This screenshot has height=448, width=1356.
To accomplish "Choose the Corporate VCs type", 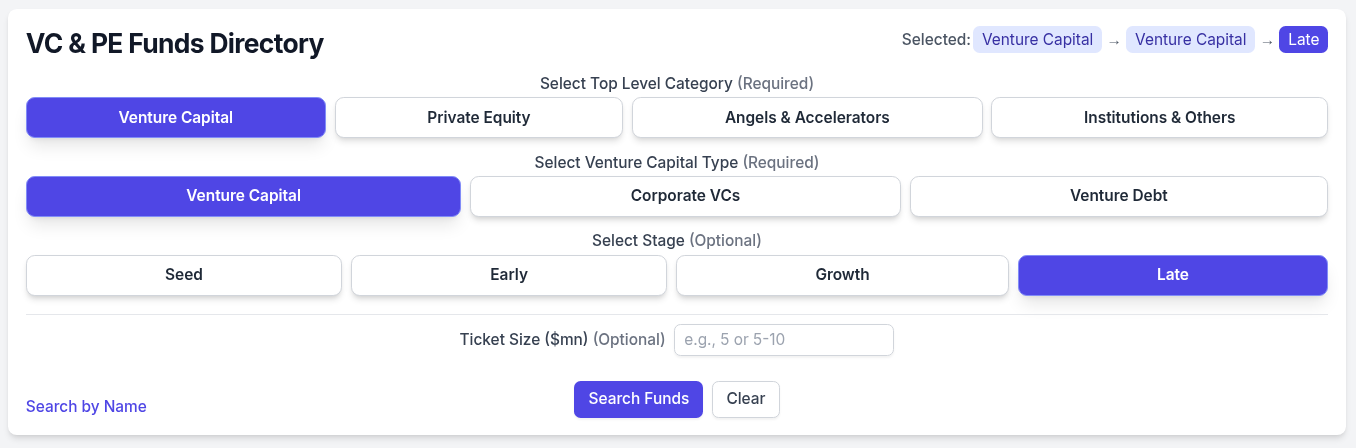I will (x=685, y=196).
